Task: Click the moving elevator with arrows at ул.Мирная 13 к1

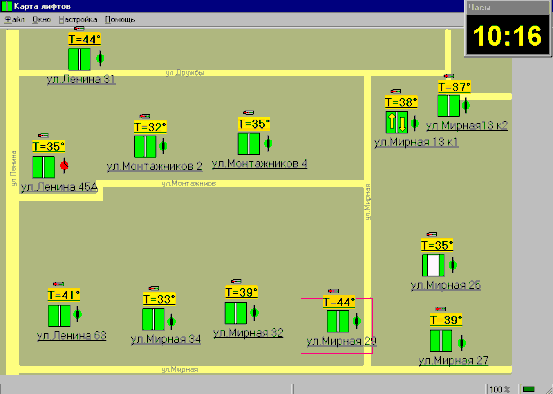Action: tap(397, 122)
